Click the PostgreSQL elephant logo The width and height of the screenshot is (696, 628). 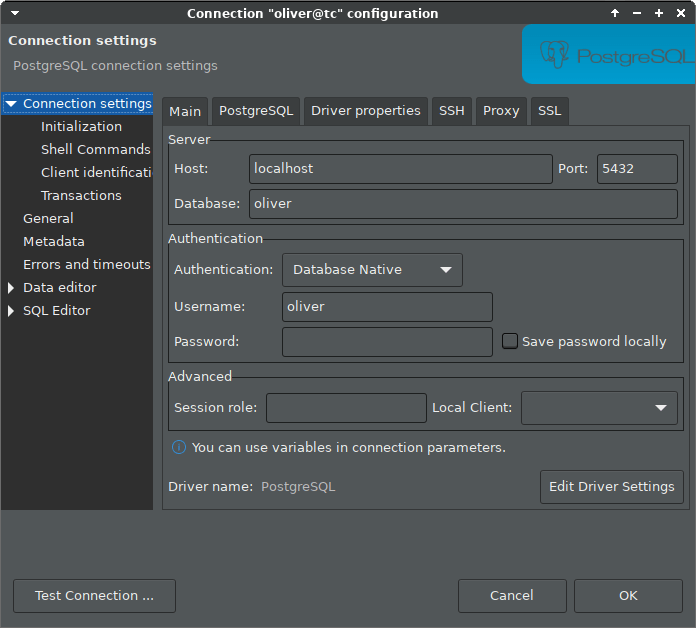(x=556, y=54)
